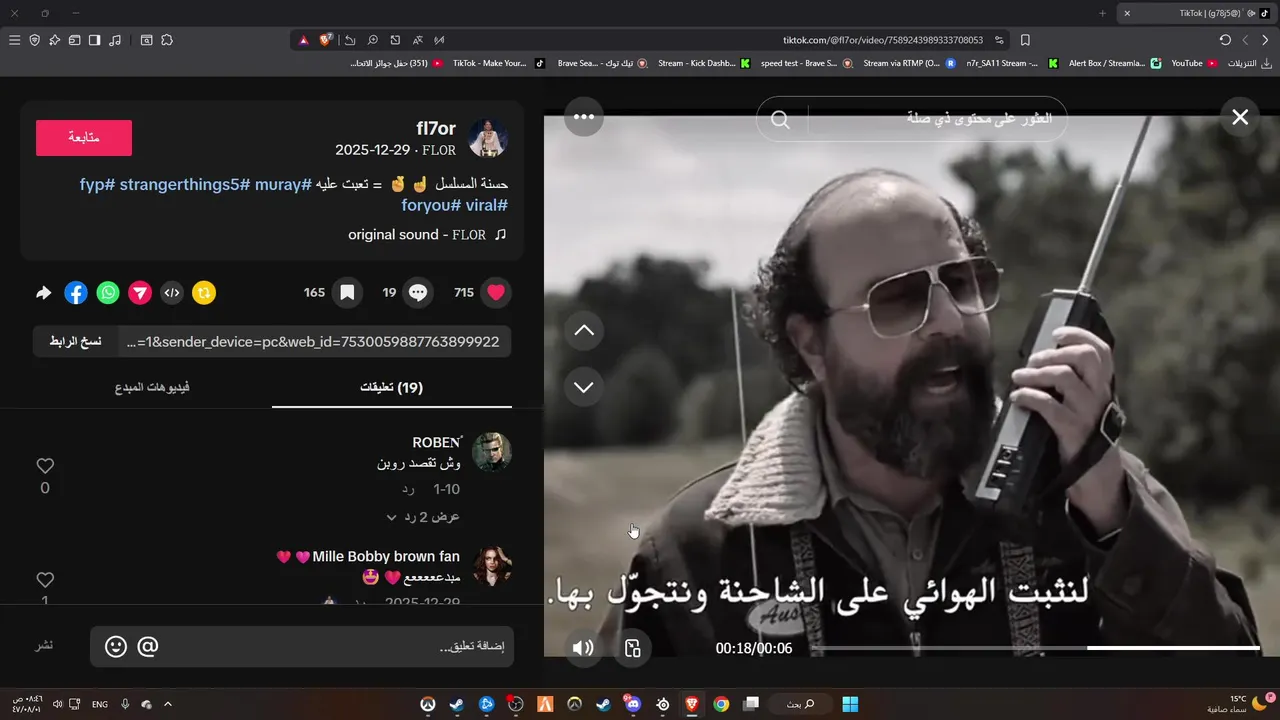1280x720 pixels.
Task: Get embed code via the embed icon
Action: (x=172, y=293)
